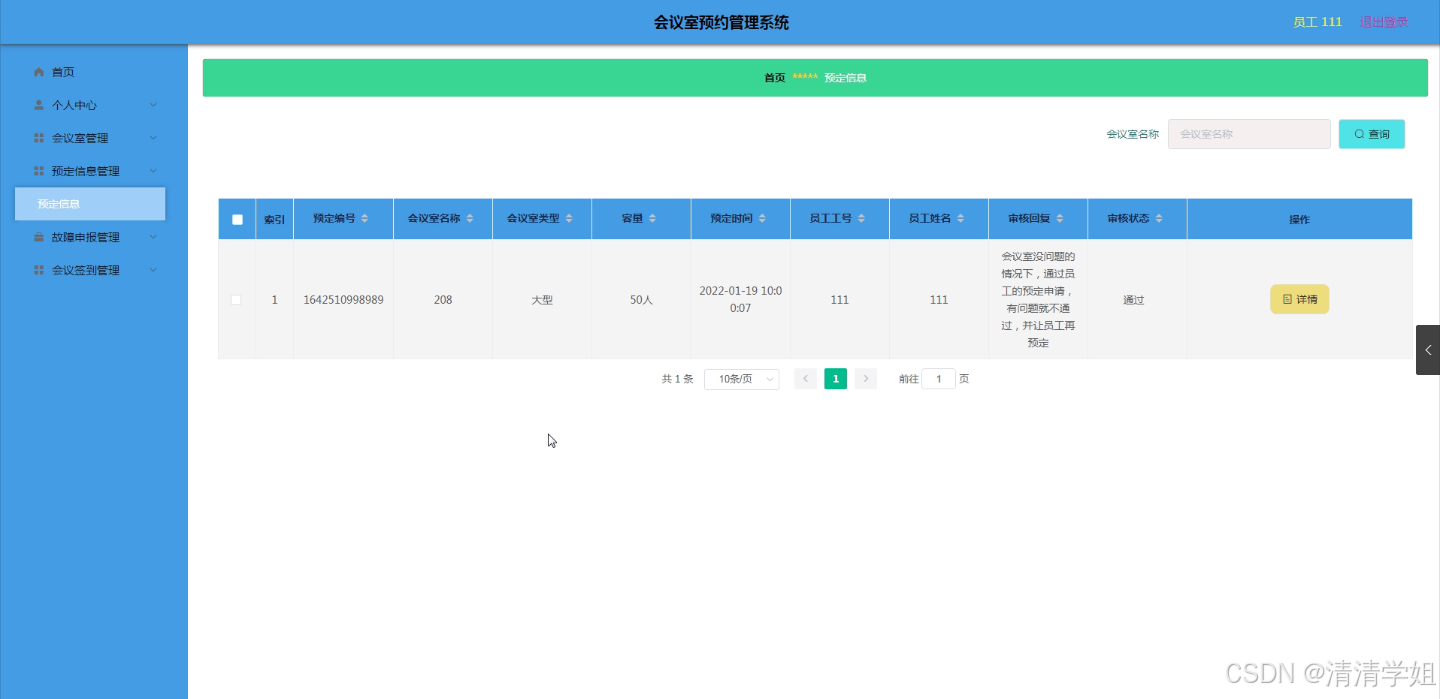Click the sort arrows on the 审核状态 column
The width and height of the screenshot is (1440, 699).
[1161, 218]
